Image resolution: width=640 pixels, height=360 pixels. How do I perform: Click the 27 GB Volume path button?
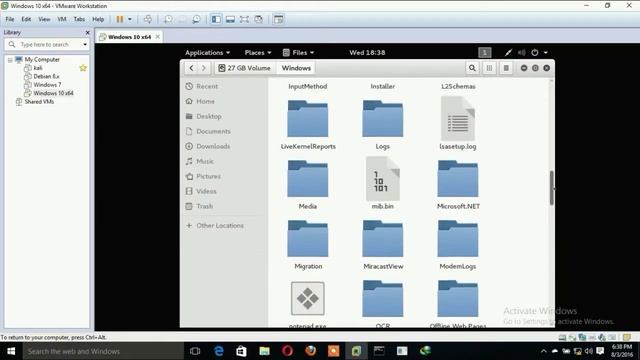244,68
